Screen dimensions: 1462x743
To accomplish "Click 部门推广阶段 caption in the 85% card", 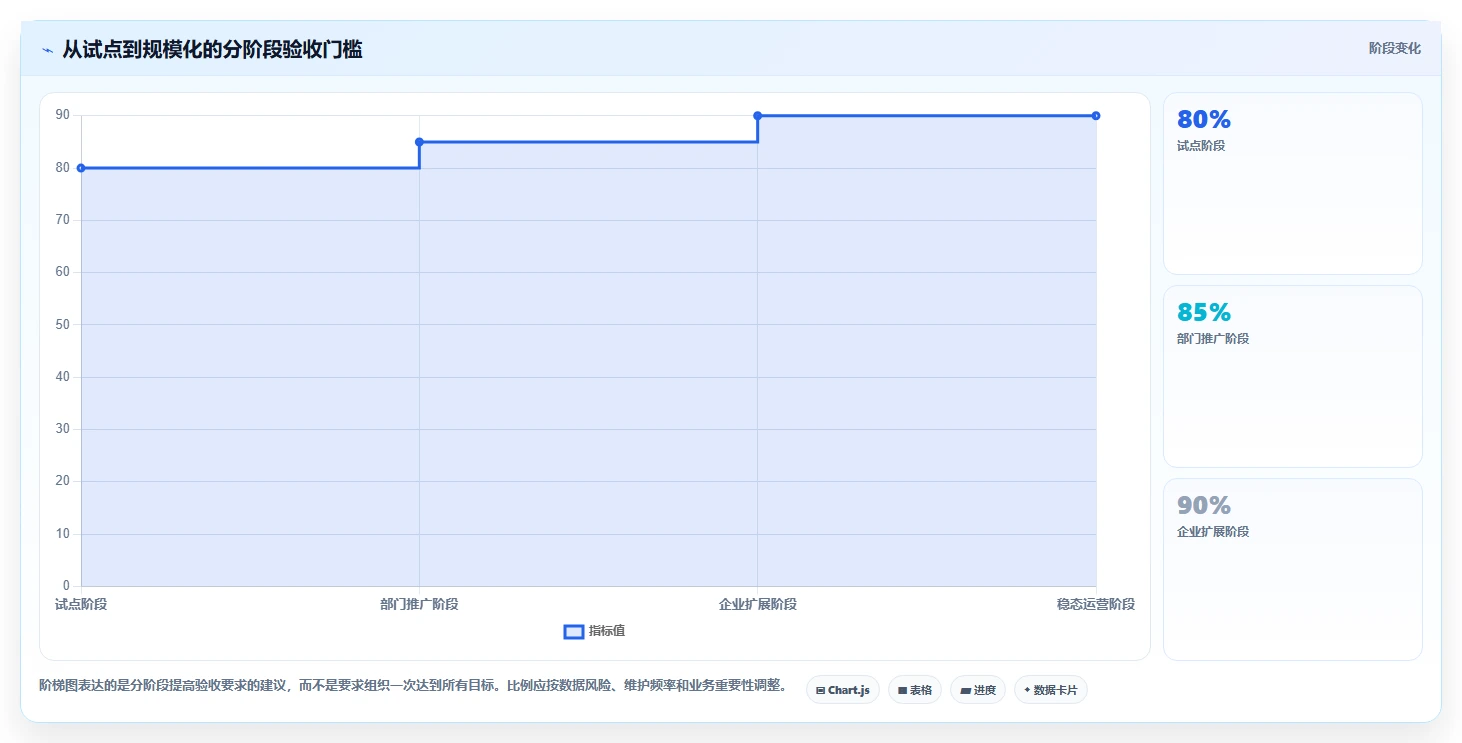I will pos(1213,339).
